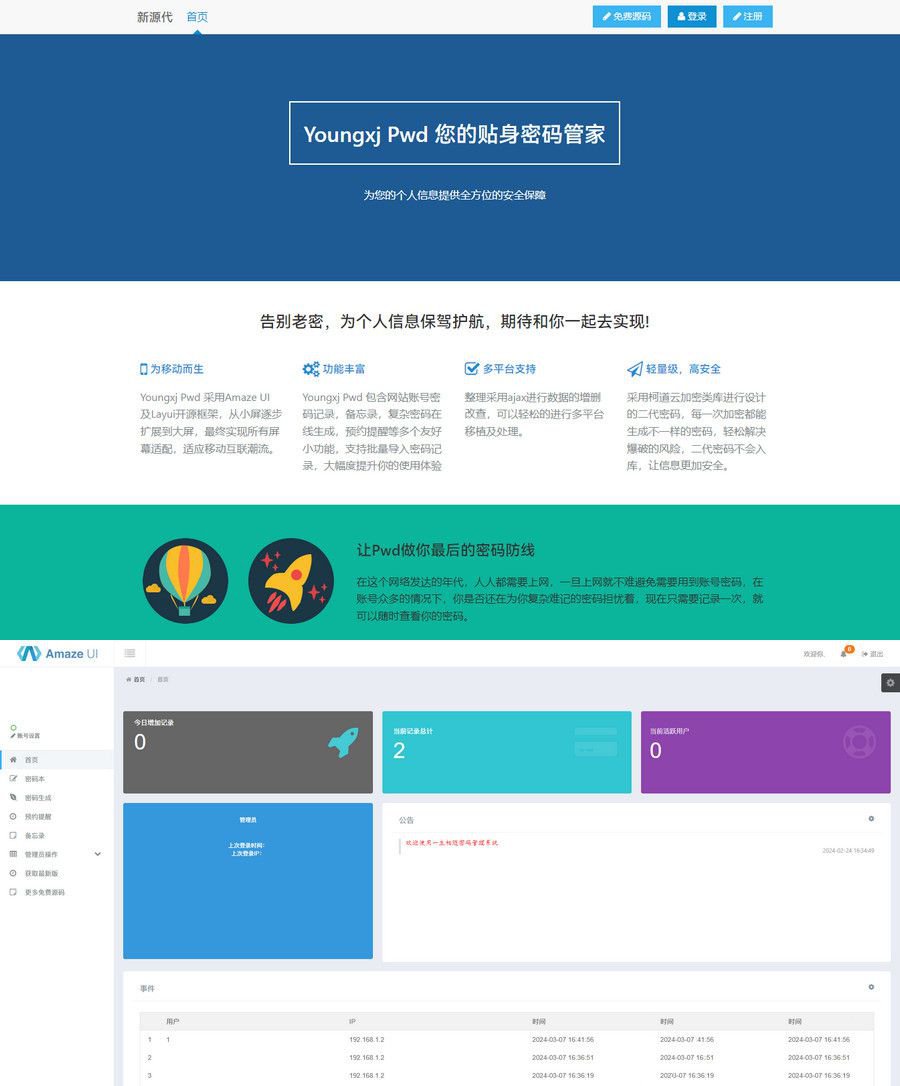Click 退出 to log out
The width and height of the screenshot is (900, 1086).
[x=872, y=654]
